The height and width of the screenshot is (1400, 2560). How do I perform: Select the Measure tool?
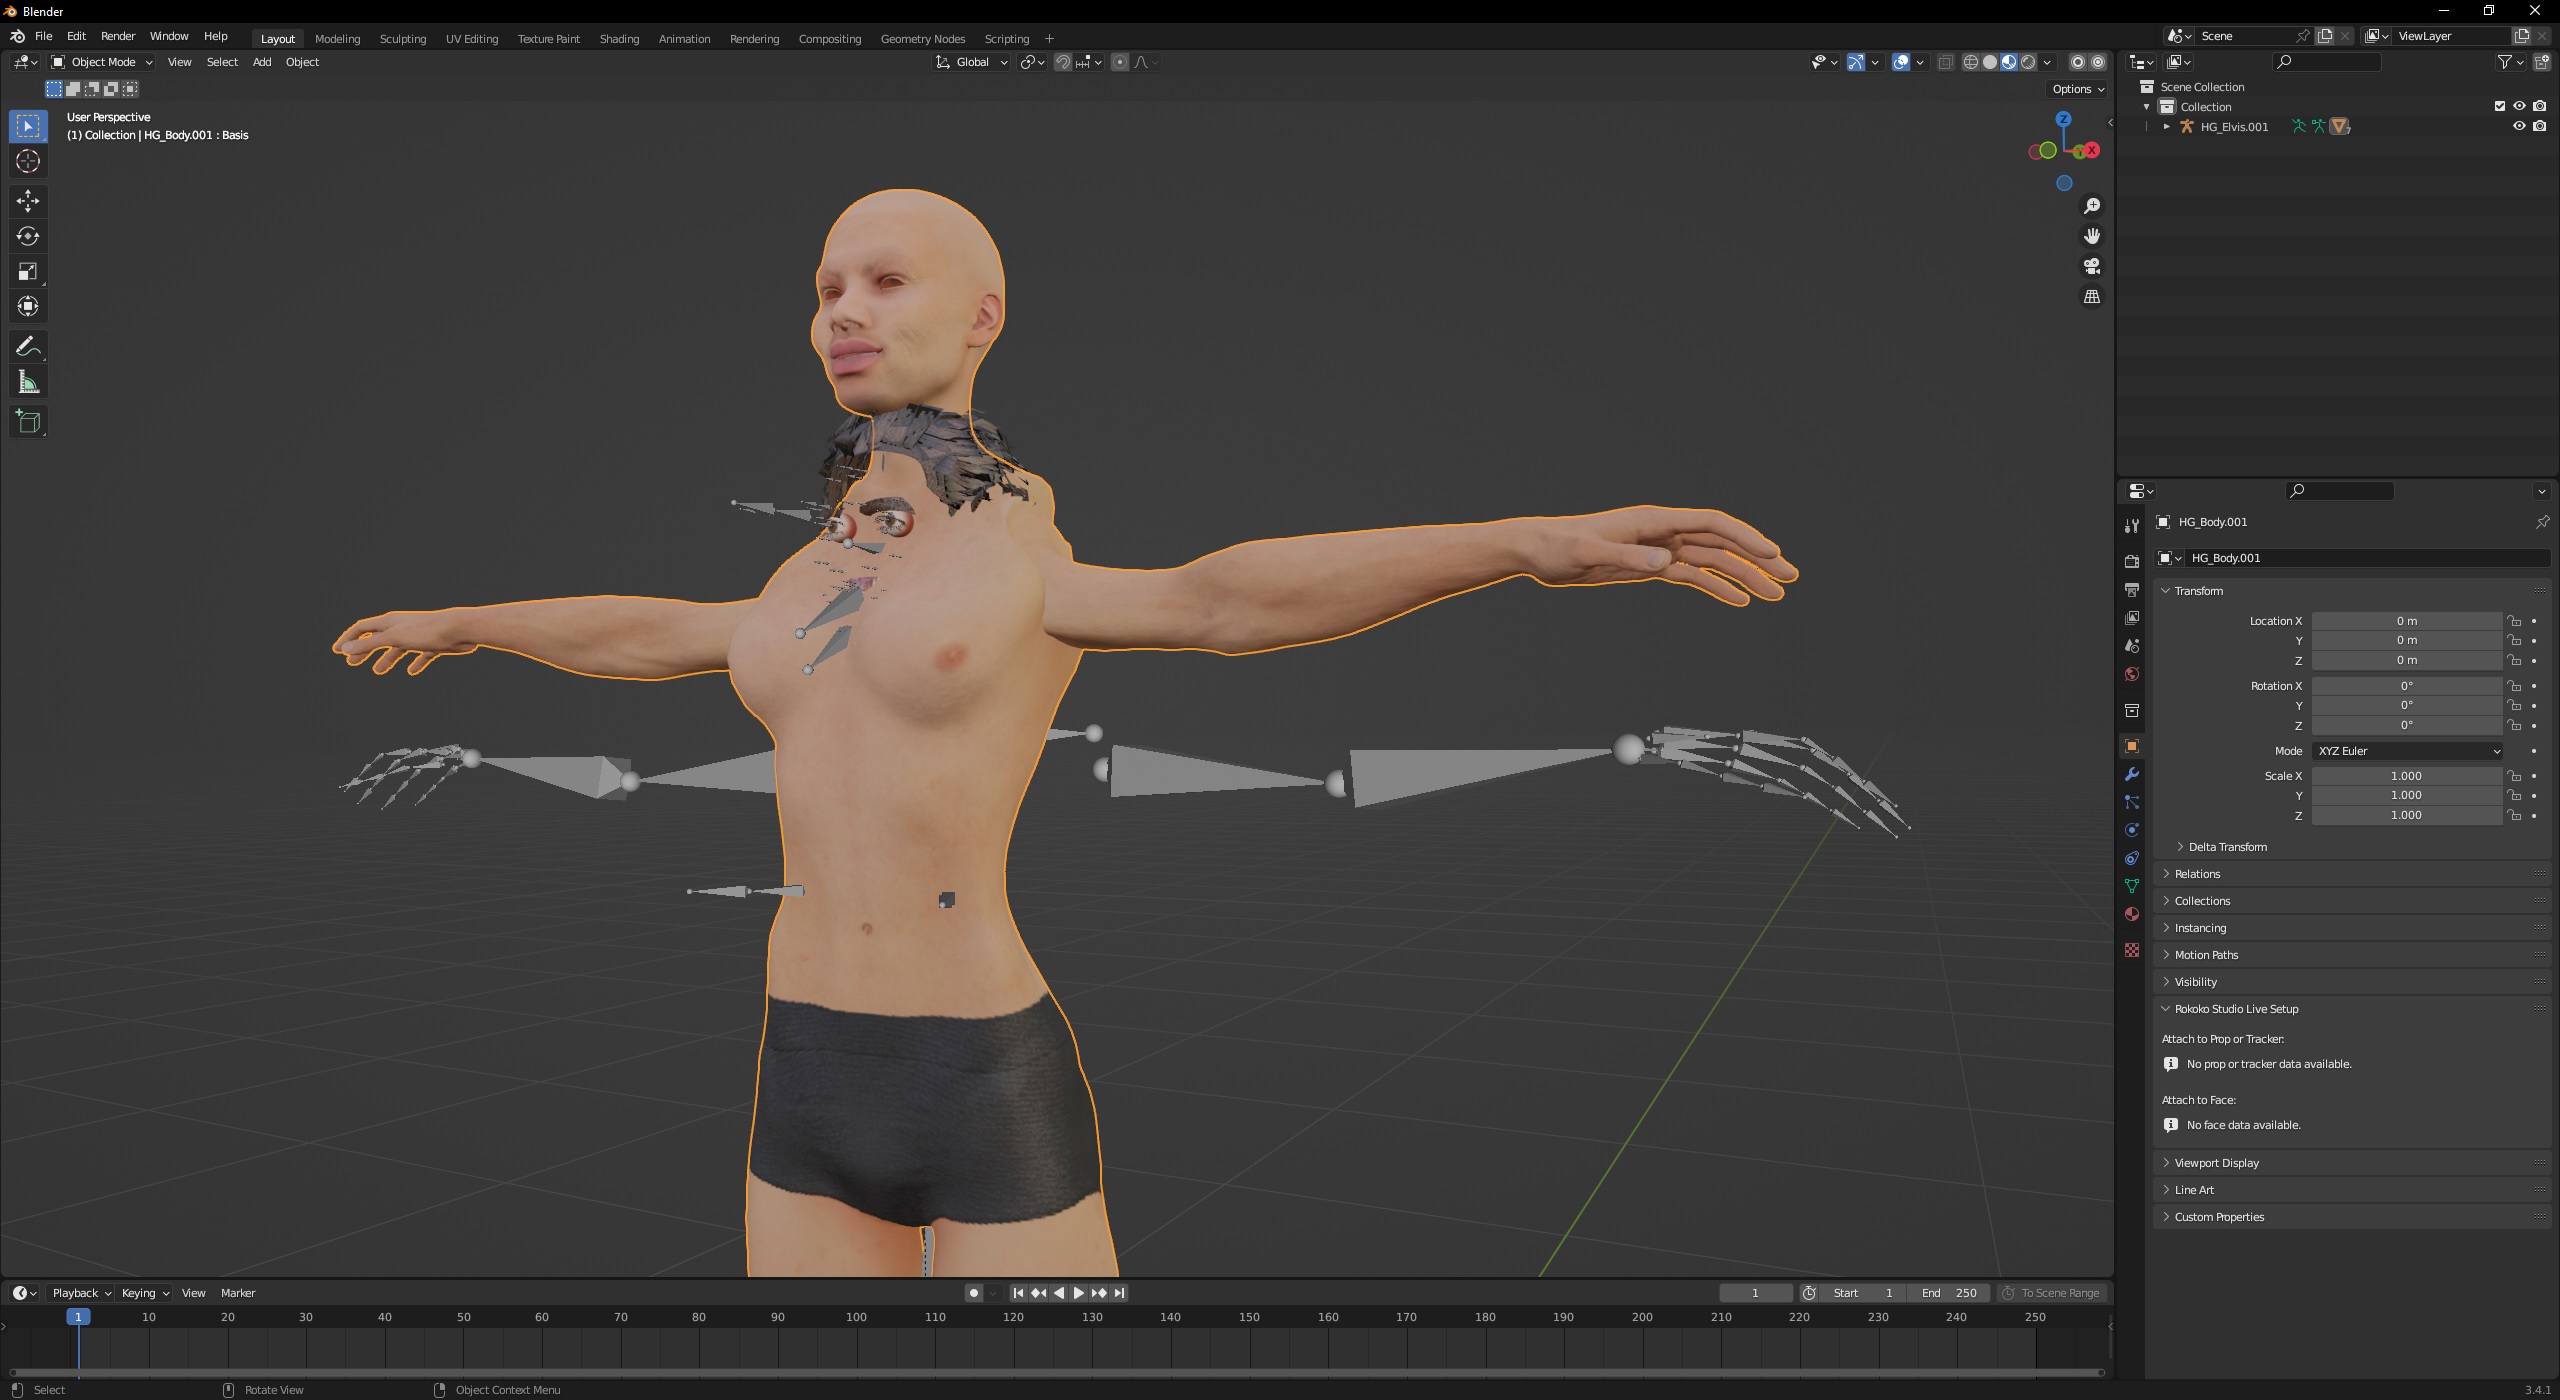click(28, 381)
